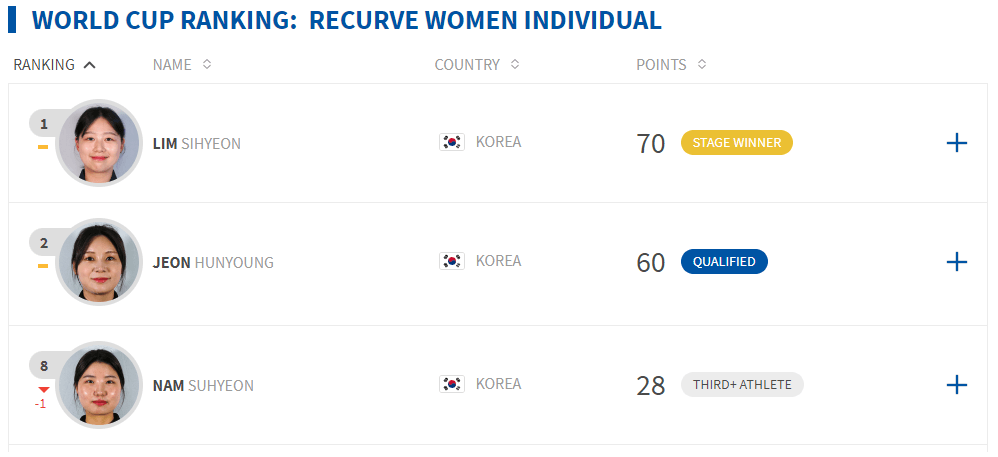The image size is (998, 457).
Task: Click Korea flag icon in Lim Sihyeon's row
Action: (452, 142)
